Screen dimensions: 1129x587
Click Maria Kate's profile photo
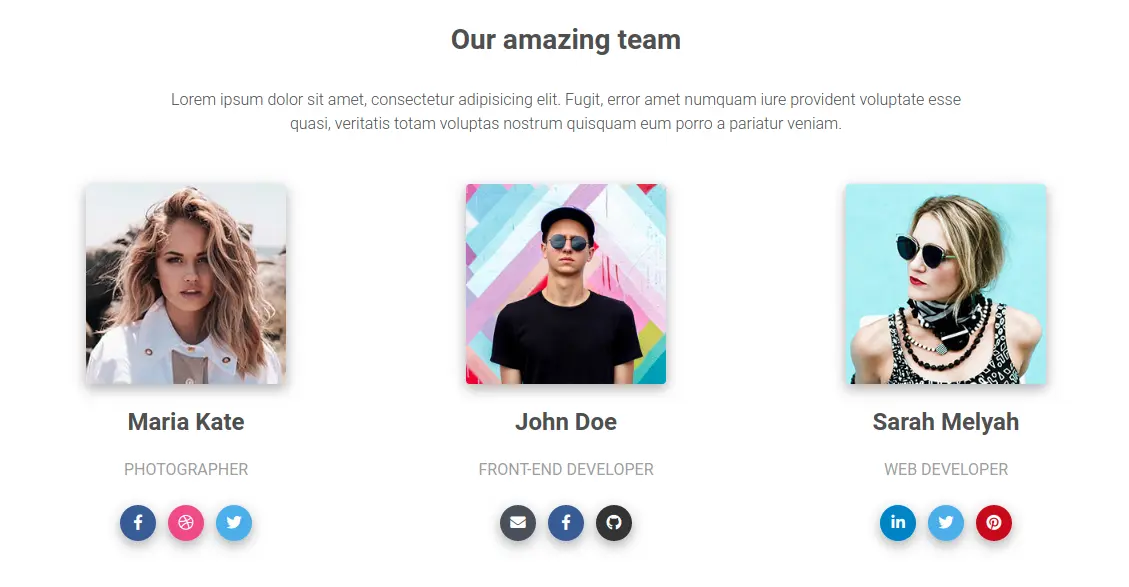(186, 284)
